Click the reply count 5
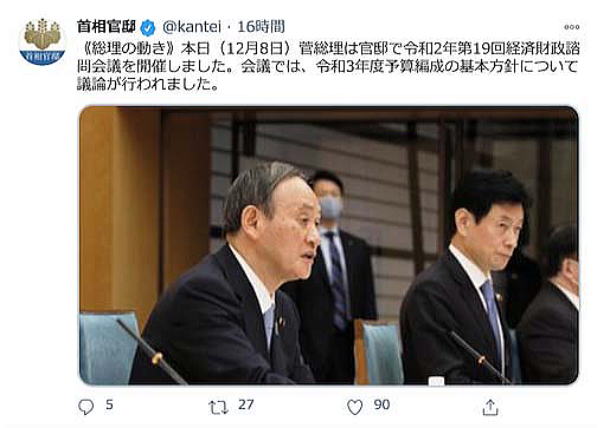Screen dimensions: 610x428 (109, 405)
